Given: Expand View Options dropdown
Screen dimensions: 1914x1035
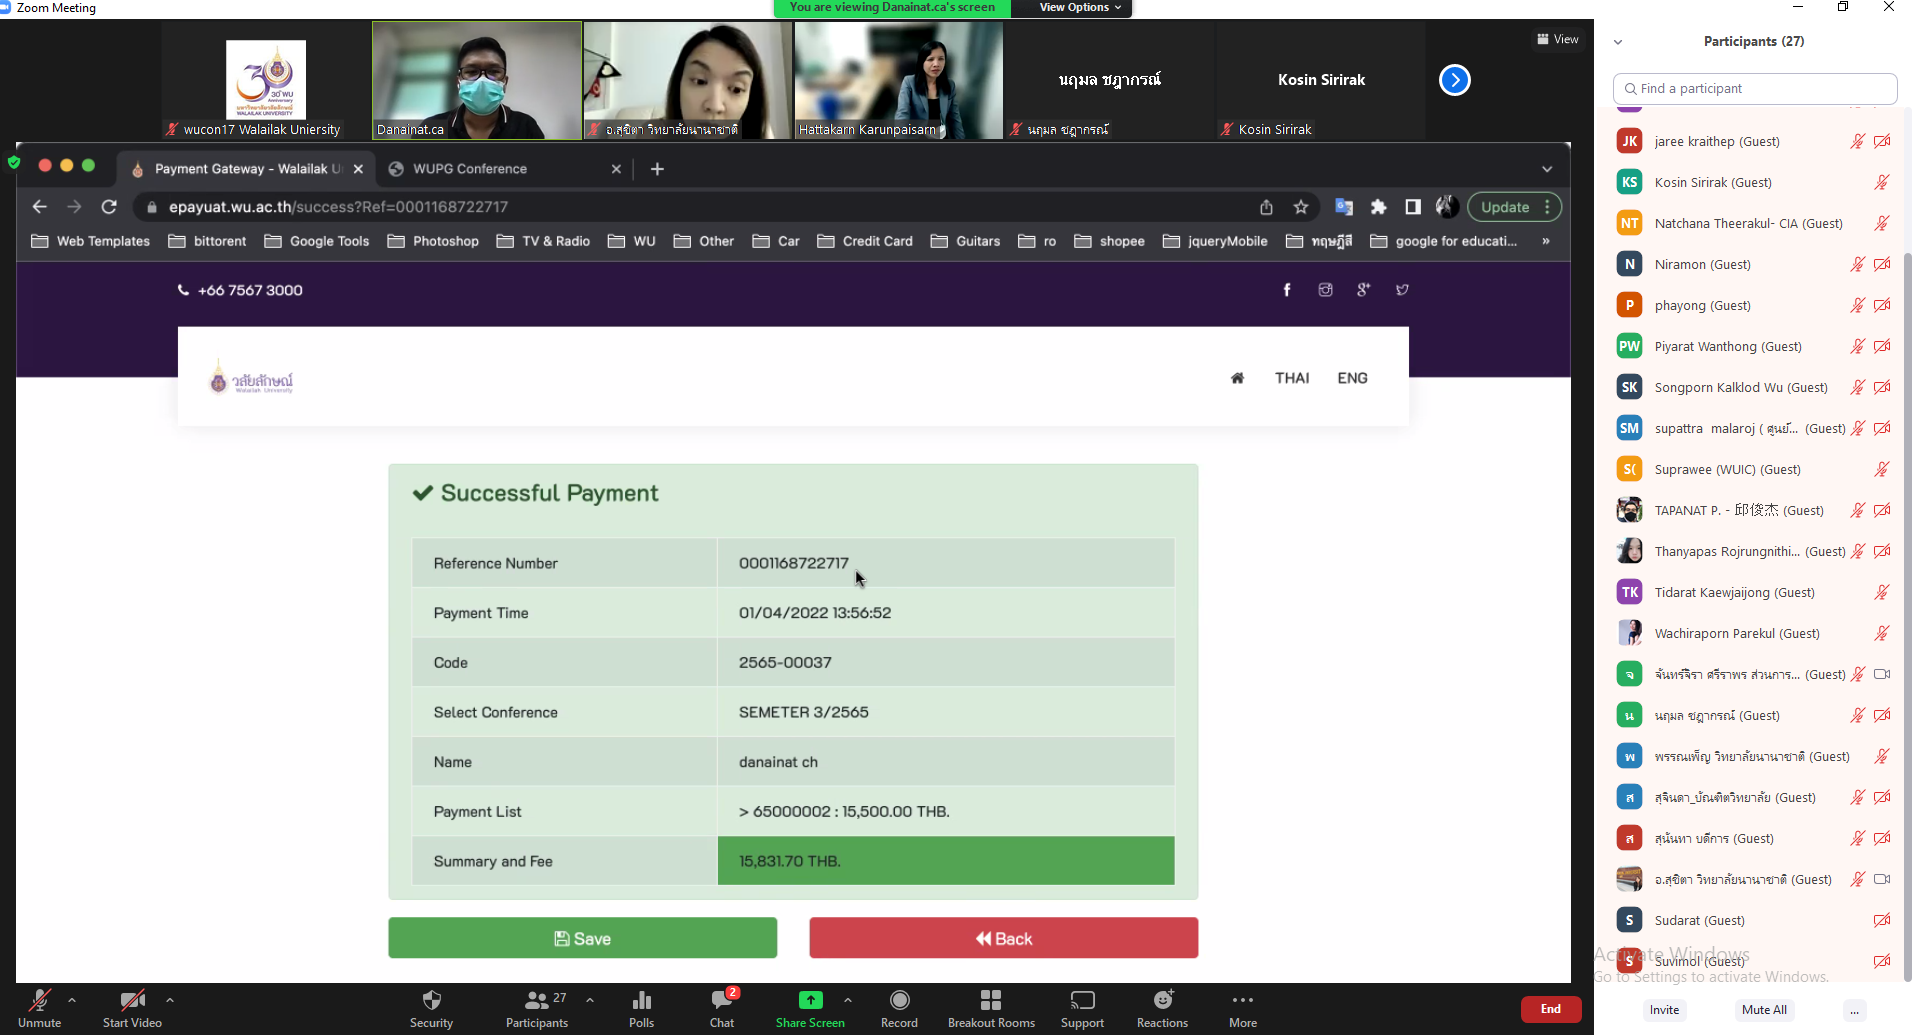Looking at the screenshot, I should 1080,8.
